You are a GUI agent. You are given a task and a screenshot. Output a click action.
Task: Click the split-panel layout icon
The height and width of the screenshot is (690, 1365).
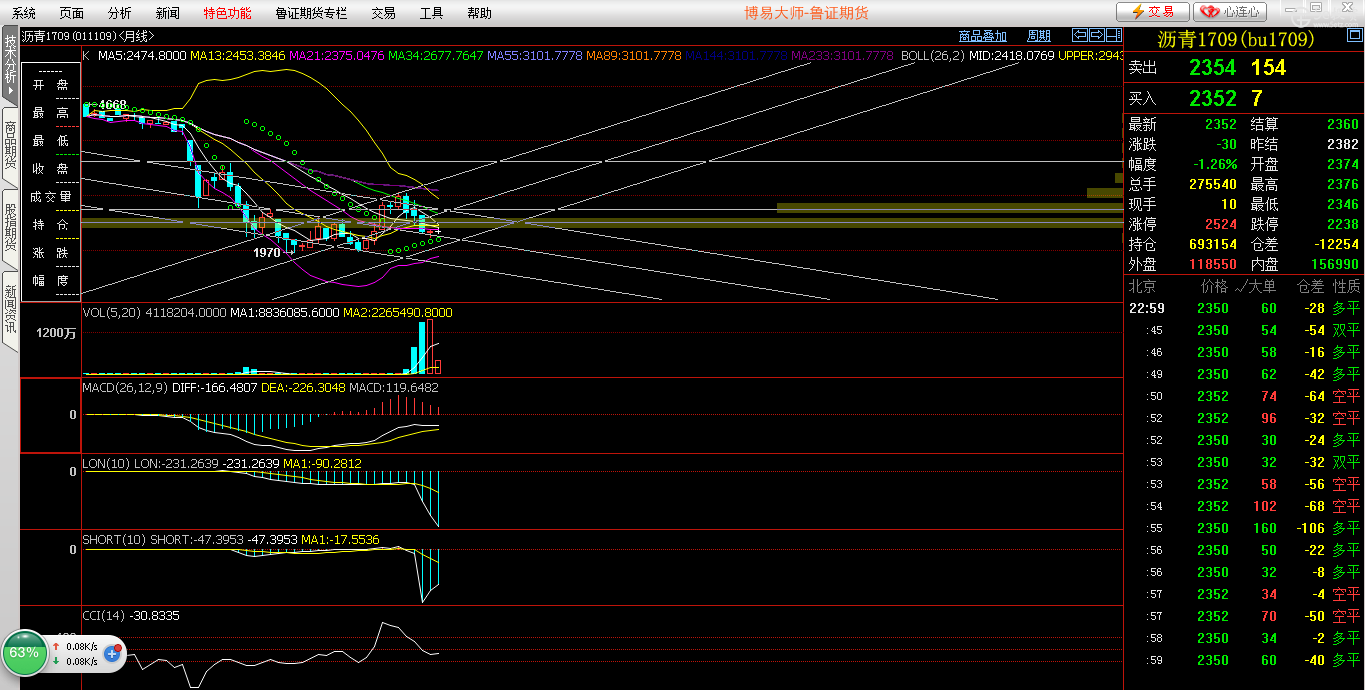(1113, 35)
